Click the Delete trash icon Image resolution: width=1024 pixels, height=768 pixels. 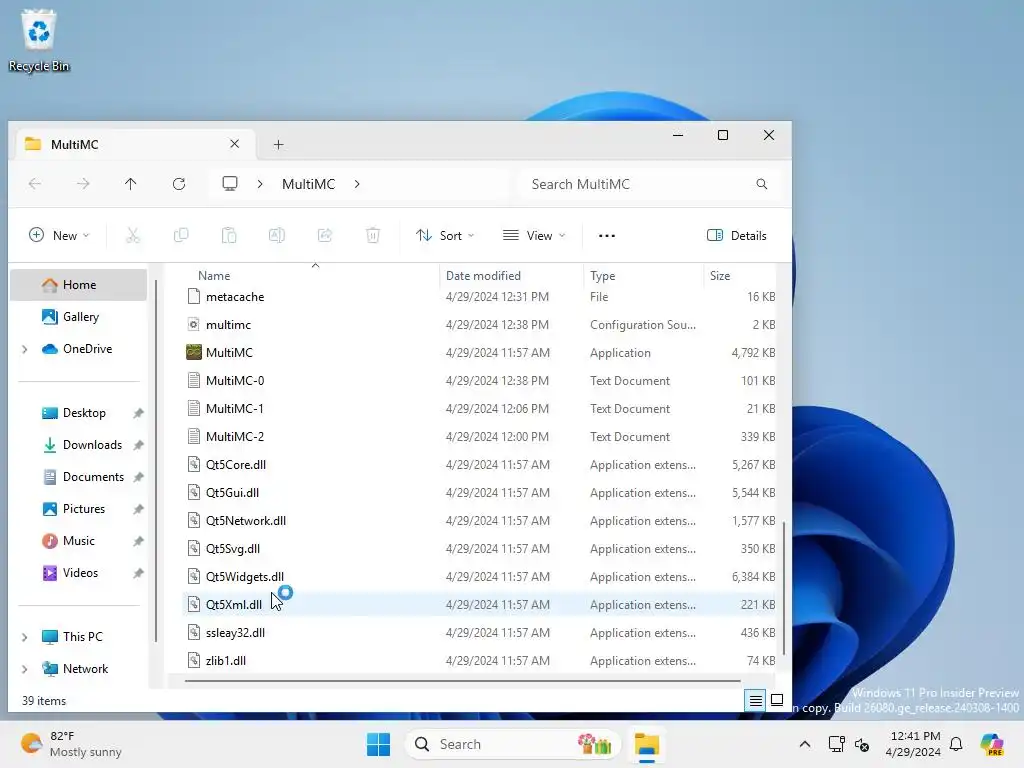click(x=373, y=235)
